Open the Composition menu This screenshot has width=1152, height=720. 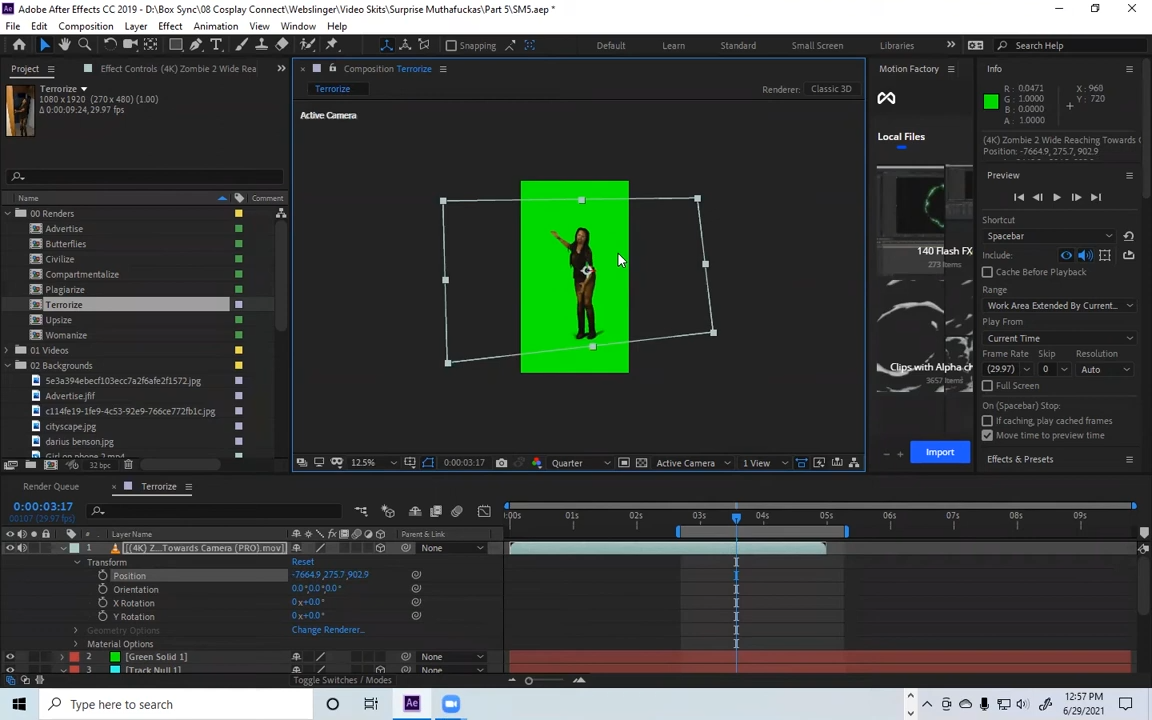[x=85, y=26]
